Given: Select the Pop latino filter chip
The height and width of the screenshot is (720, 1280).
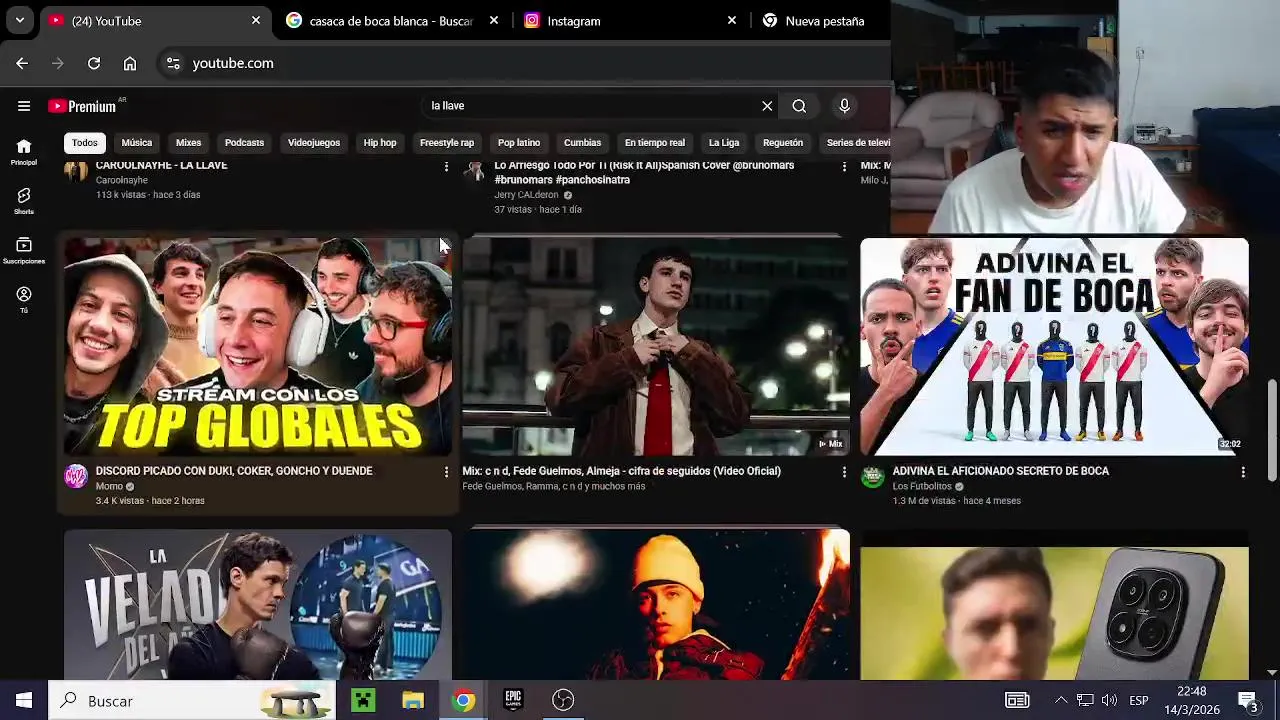Looking at the screenshot, I should point(519,143).
